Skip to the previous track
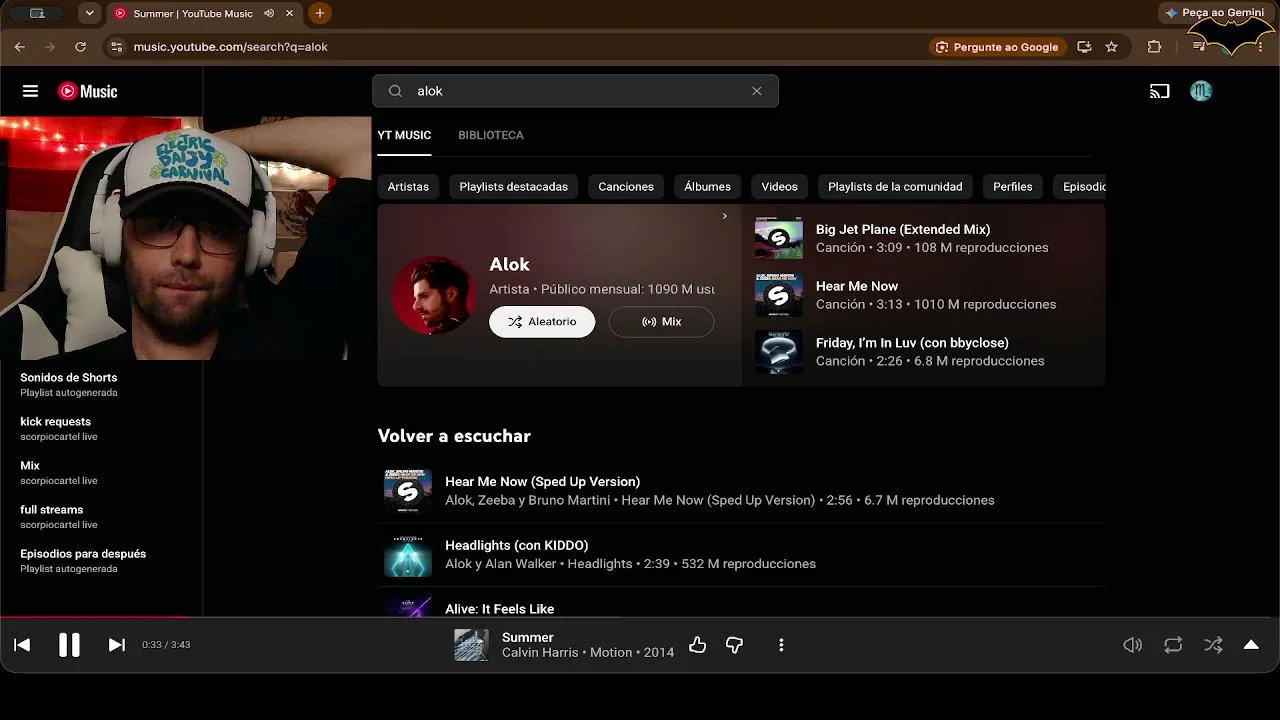This screenshot has height=720, width=1280. point(22,645)
